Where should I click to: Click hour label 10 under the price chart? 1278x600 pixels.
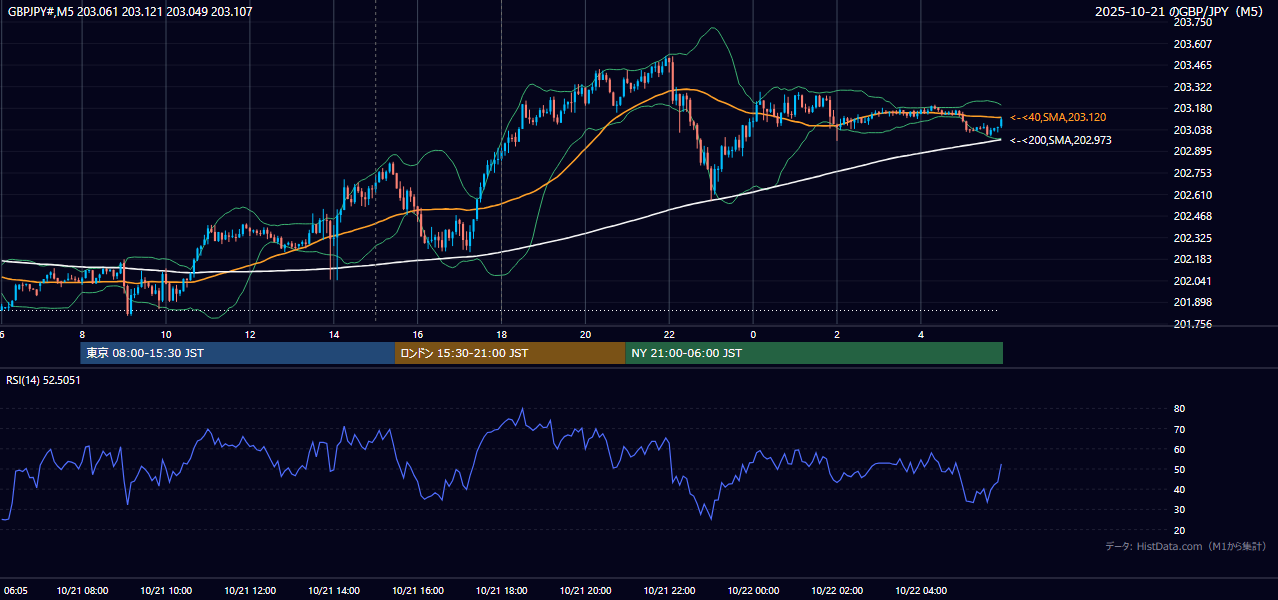(166, 335)
